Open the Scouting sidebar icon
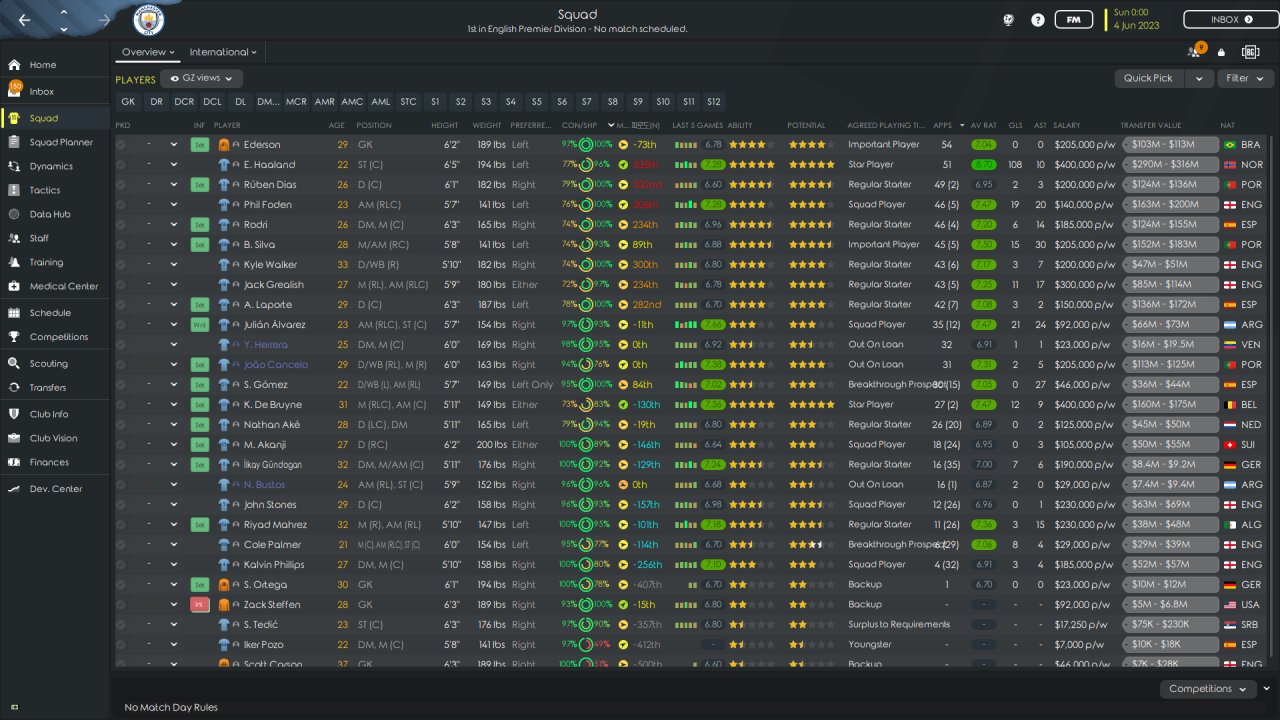The width and height of the screenshot is (1280, 720). (x=14, y=364)
